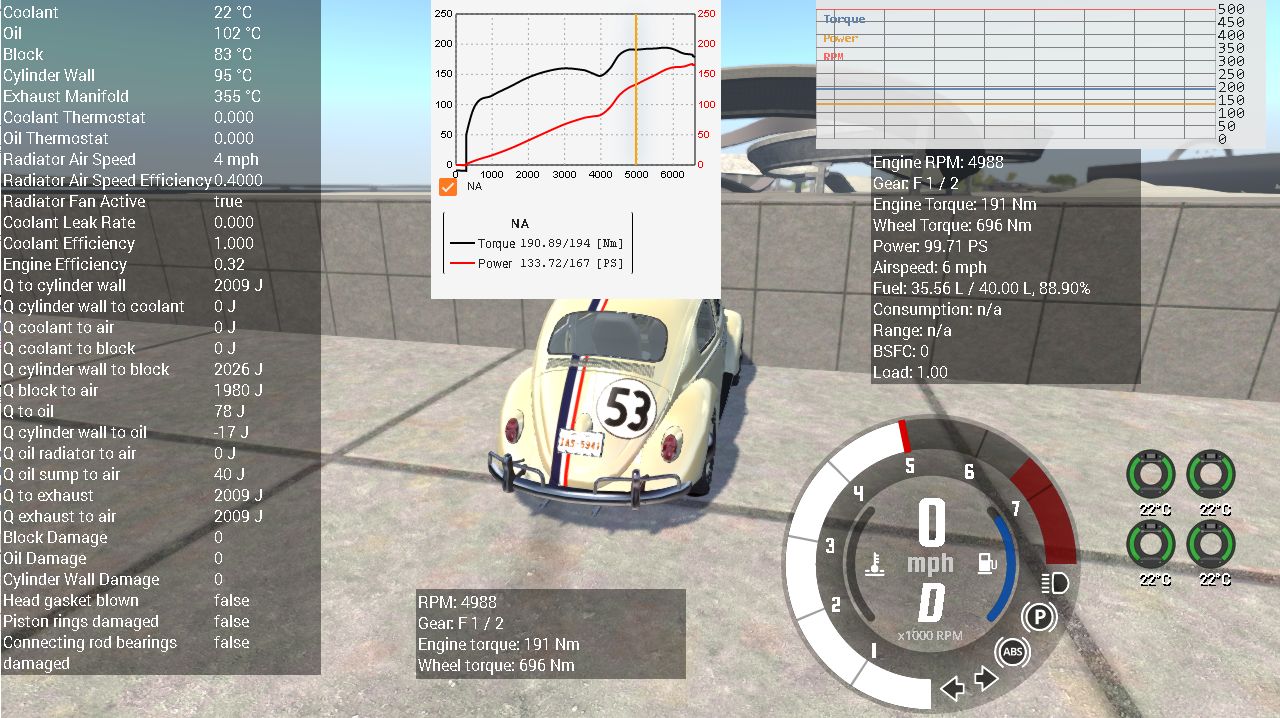Click the bottom panel Engine torque: 191 Nm line
1280x718 pixels.
pyautogui.click(x=499, y=644)
